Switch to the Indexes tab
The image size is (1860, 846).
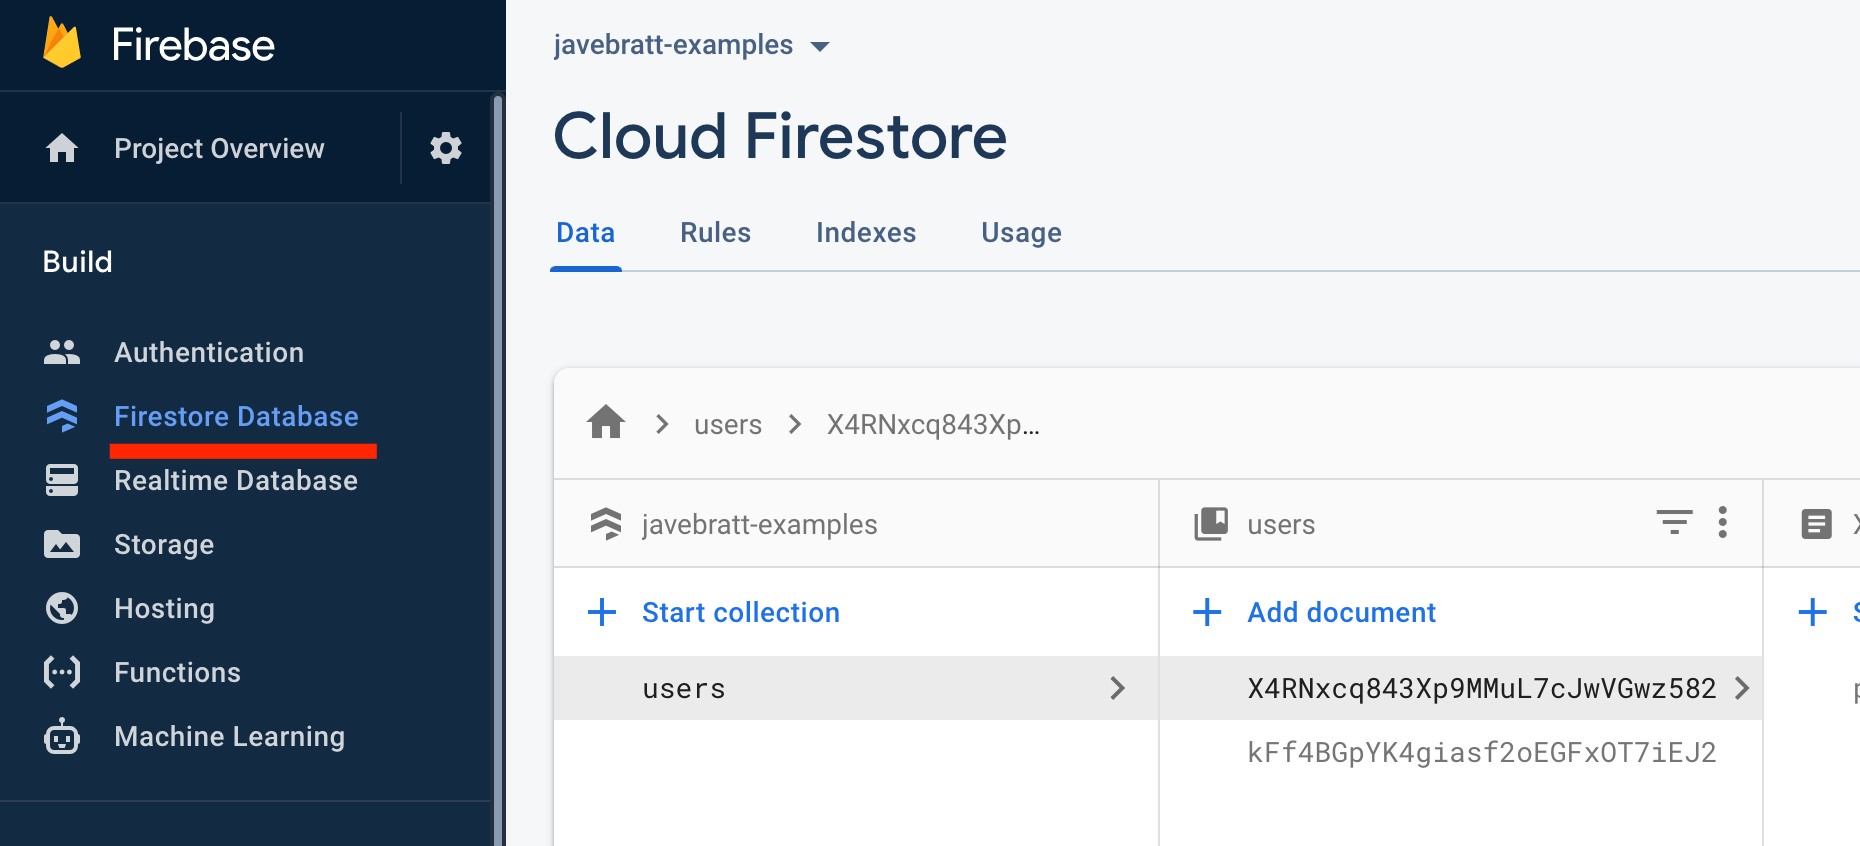(865, 233)
